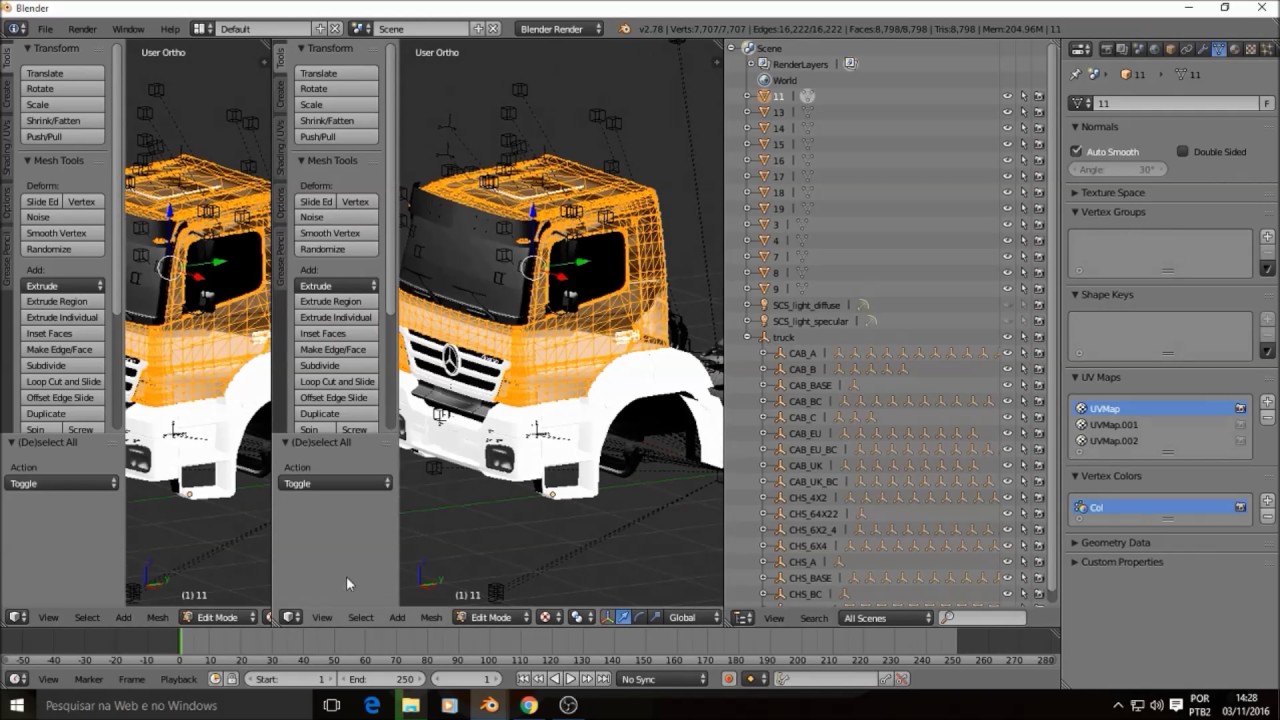Open the No Sync dropdown in the timeline

(662, 679)
